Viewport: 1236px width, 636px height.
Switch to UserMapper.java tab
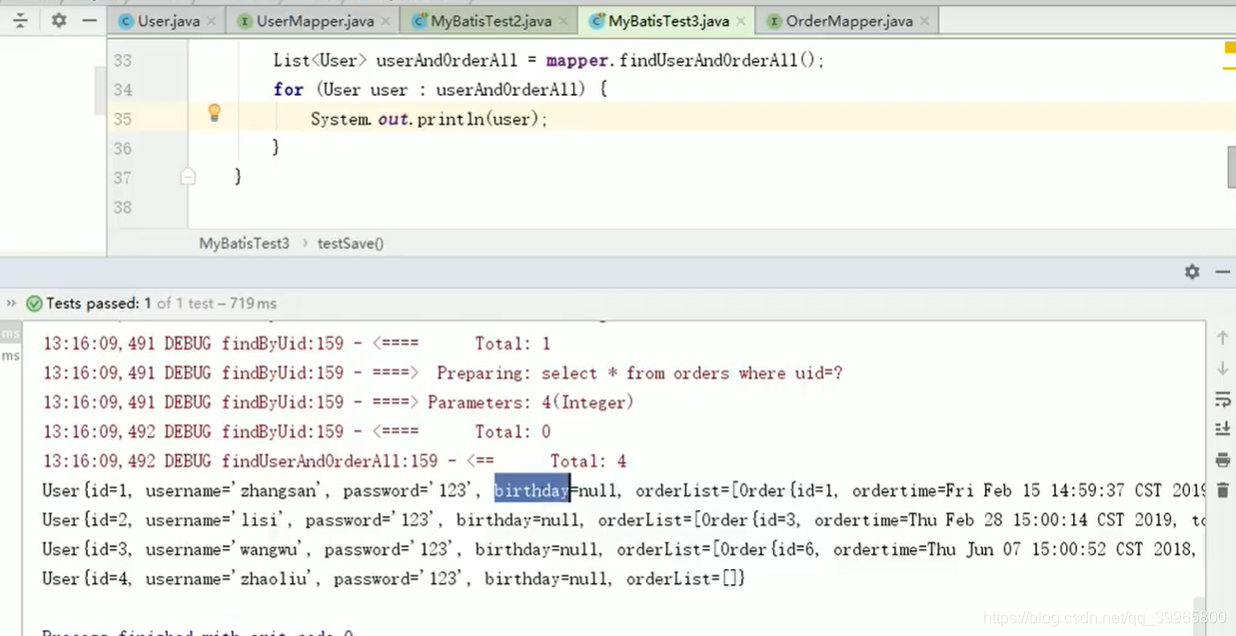coord(315,21)
